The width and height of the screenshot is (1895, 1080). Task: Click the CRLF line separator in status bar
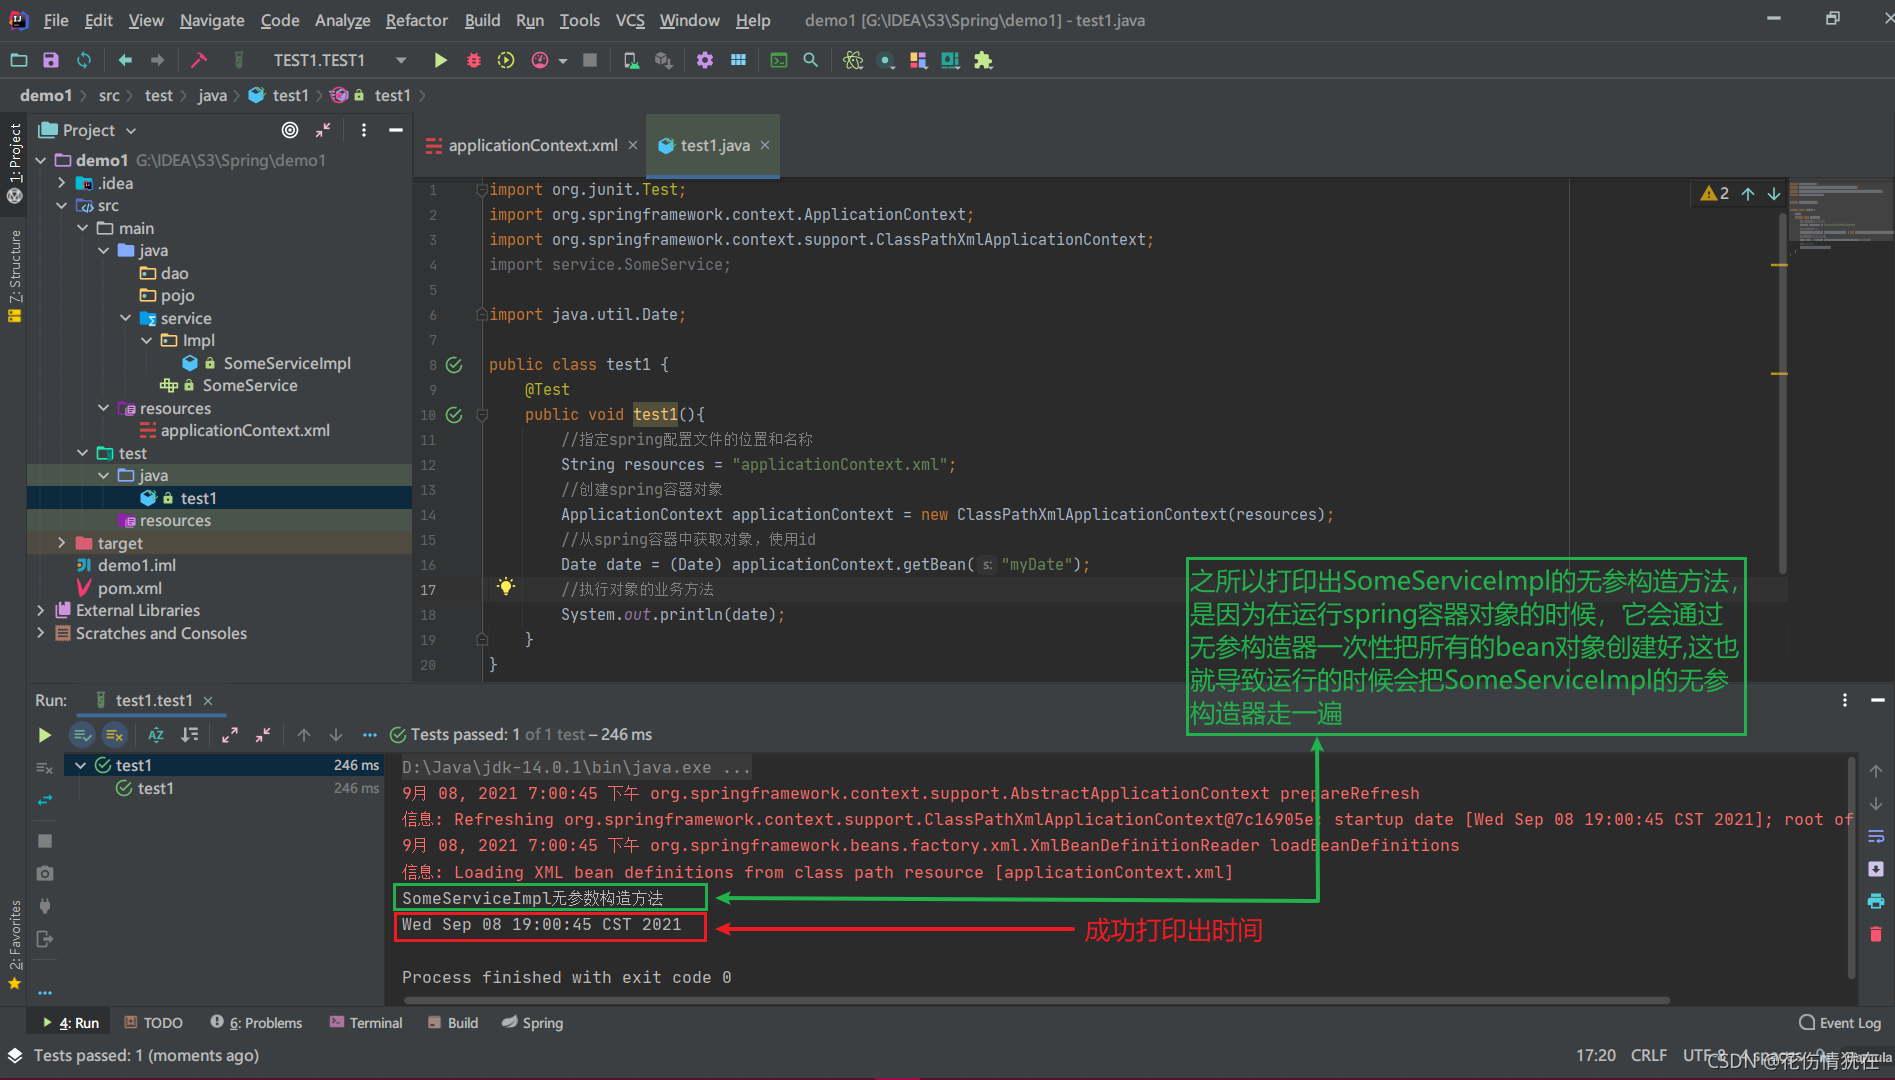1648,1055
